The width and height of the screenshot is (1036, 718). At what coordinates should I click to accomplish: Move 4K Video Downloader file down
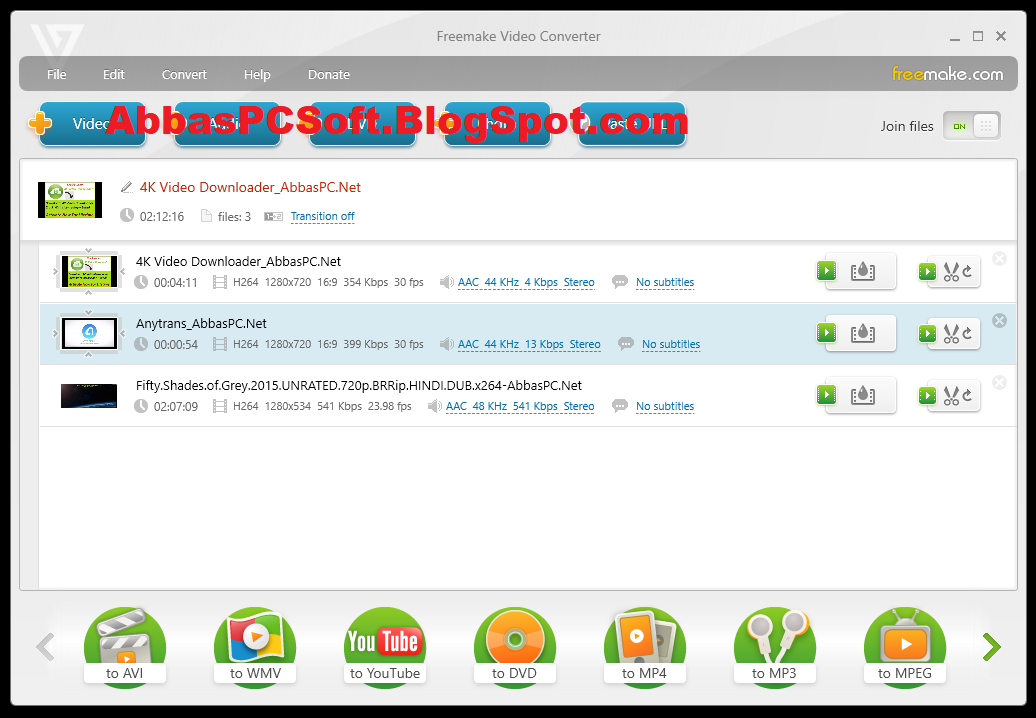point(89,293)
